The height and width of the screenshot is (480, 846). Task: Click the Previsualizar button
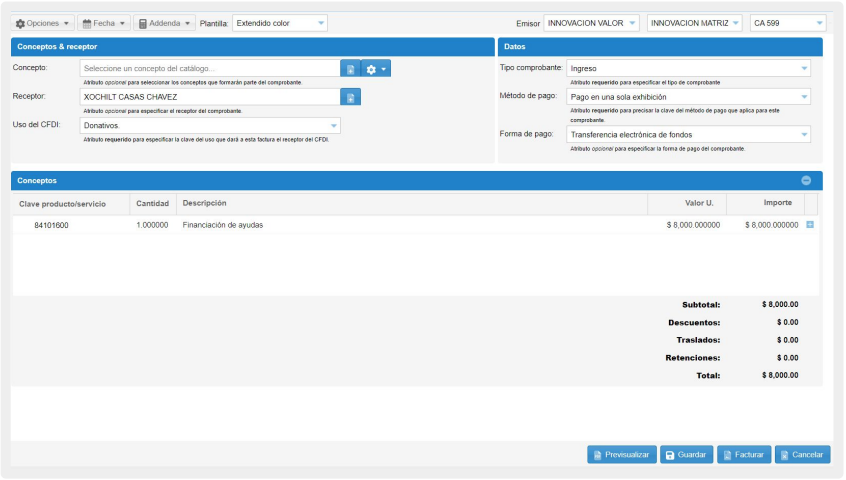point(622,455)
